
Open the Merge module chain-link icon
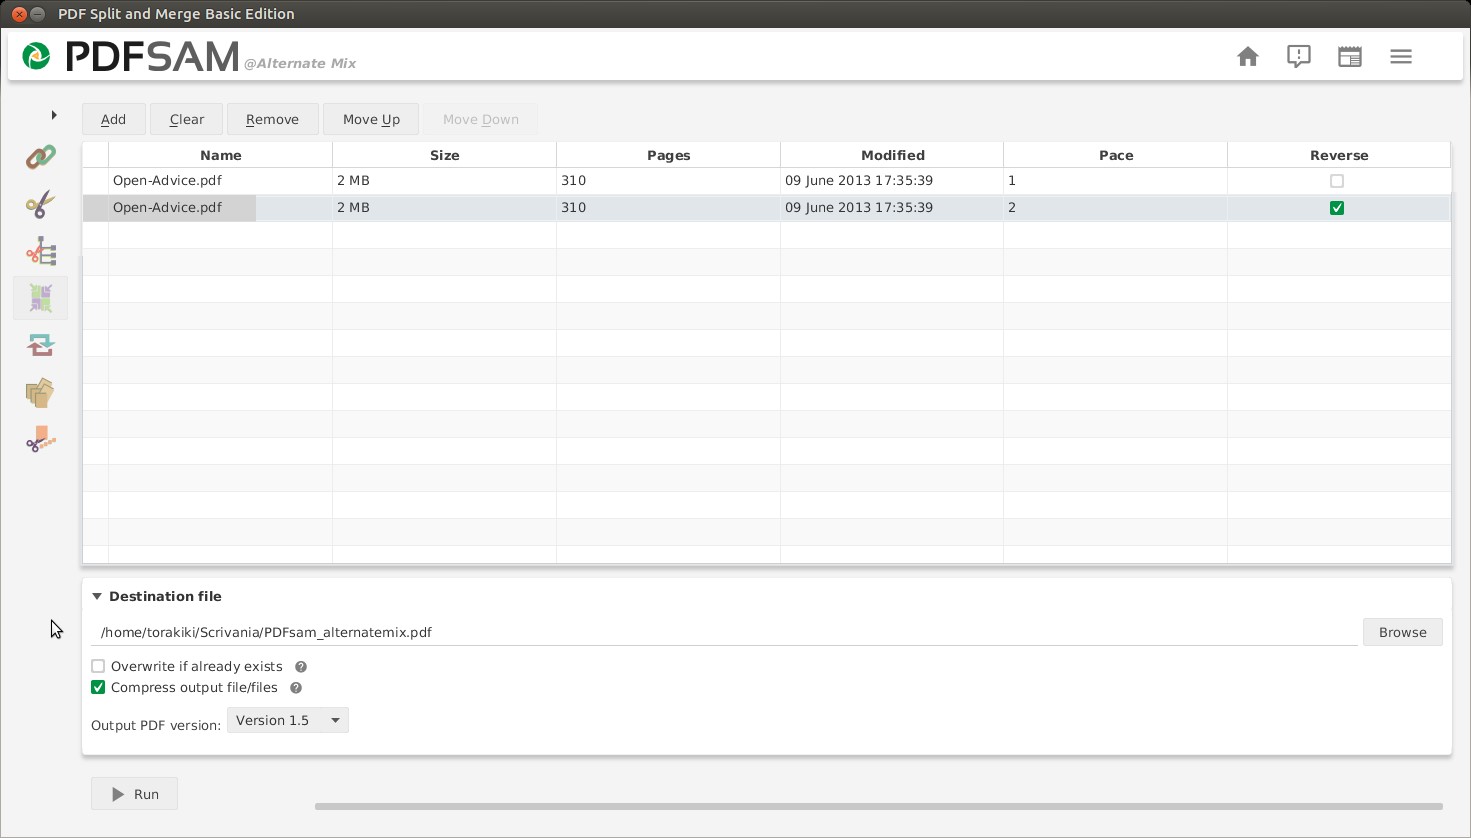pos(41,157)
